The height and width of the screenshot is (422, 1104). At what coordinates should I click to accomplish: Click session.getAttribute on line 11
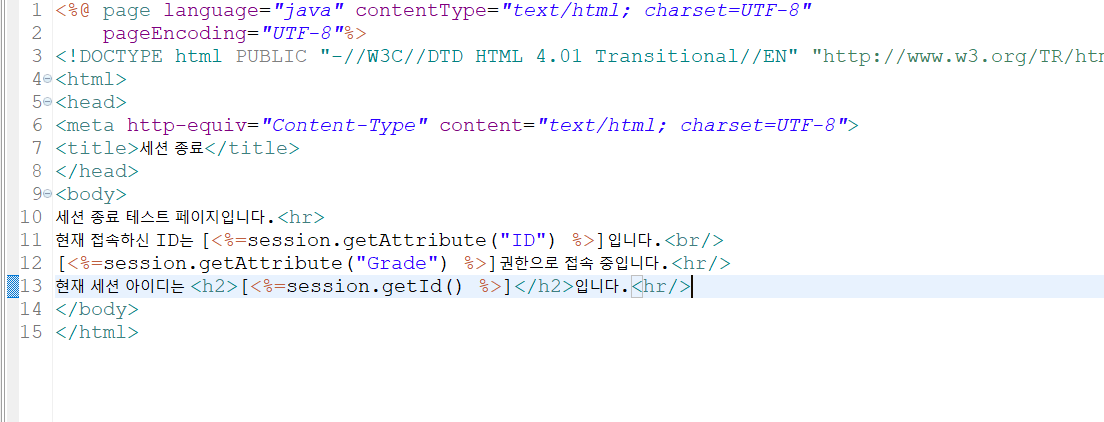(x=368, y=240)
